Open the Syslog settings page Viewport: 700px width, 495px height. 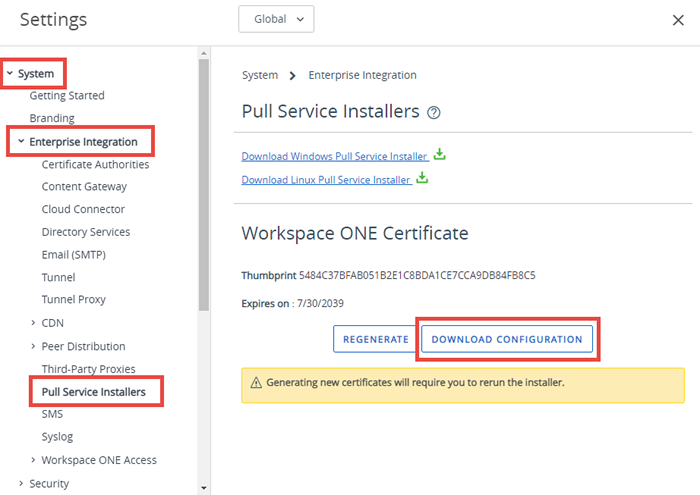tap(57, 437)
